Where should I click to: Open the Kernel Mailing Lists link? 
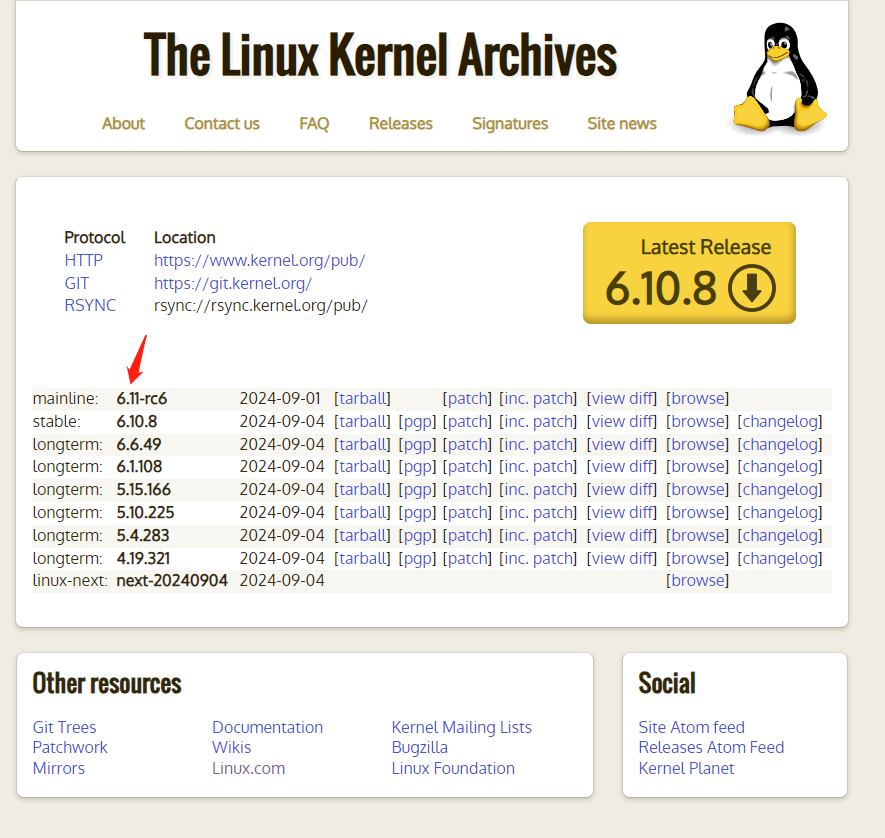461,727
